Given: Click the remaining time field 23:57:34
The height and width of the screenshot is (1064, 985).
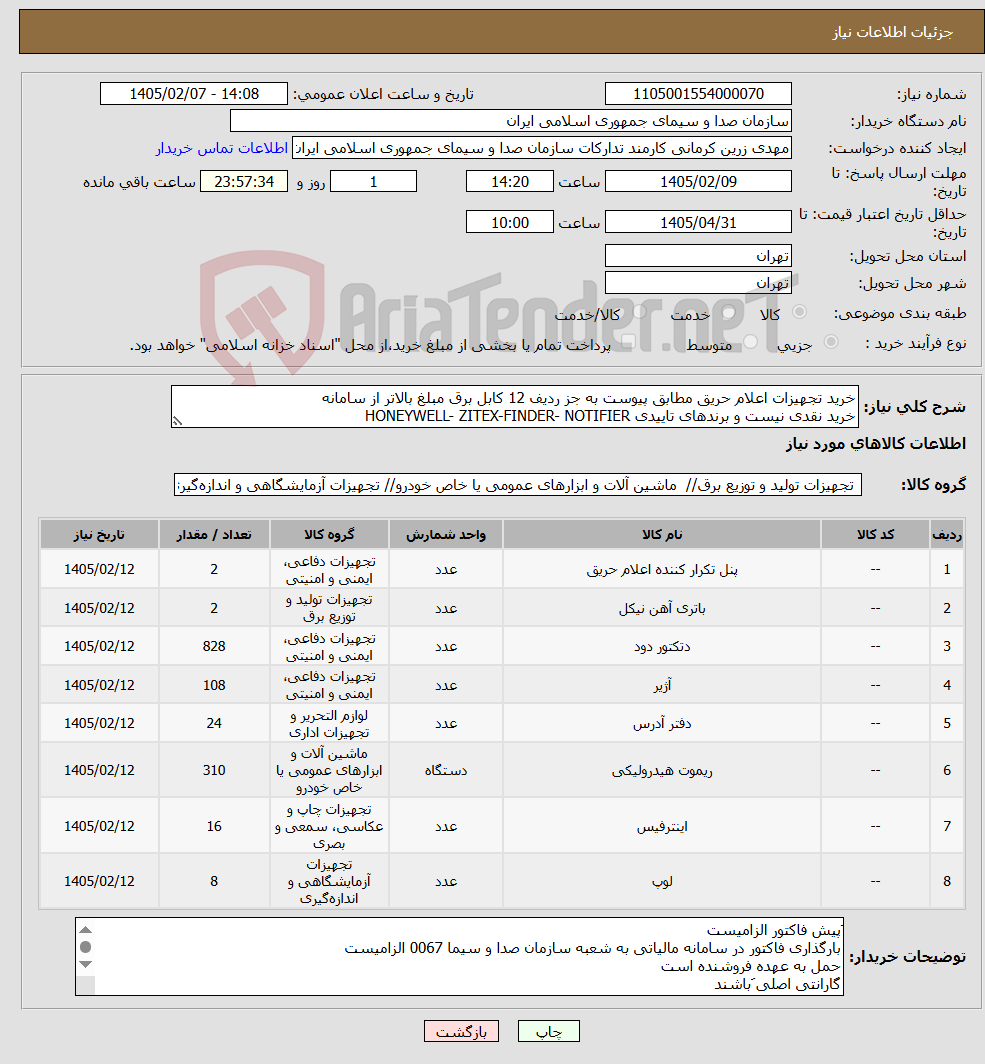Looking at the screenshot, I should pos(244,182).
